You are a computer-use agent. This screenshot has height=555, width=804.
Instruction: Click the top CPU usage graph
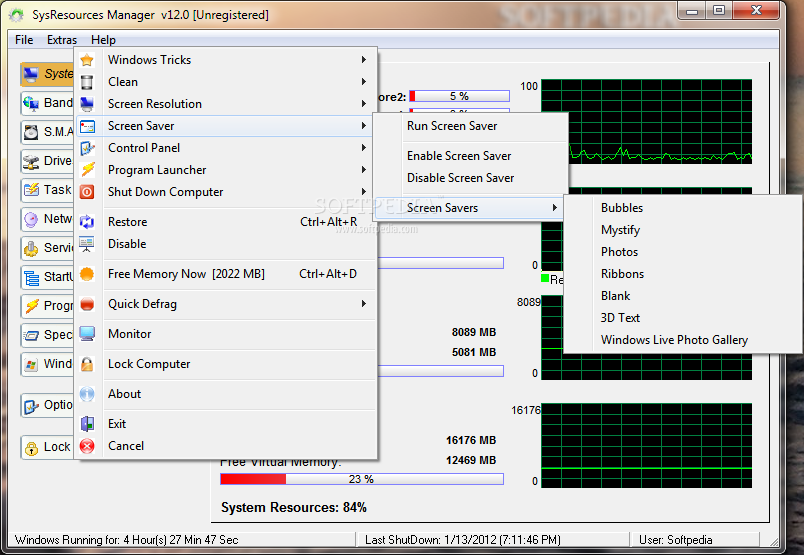[647, 122]
